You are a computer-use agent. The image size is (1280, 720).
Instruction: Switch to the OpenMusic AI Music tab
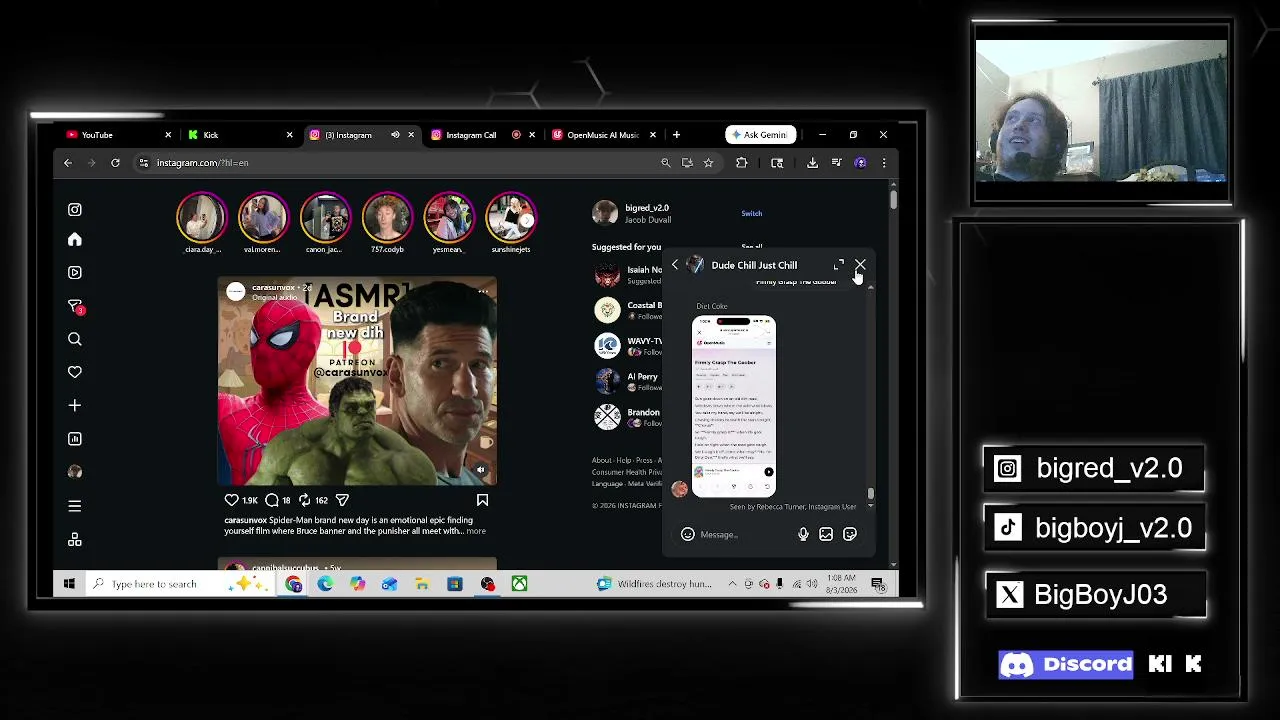(x=604, y=135)
